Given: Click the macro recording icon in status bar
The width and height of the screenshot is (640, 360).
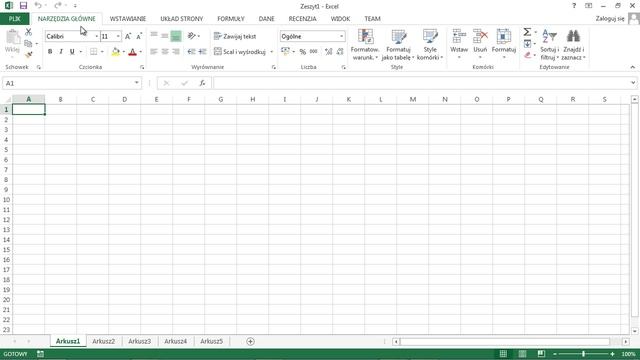Looking at the screenshot, I should [x=40, y=354].
